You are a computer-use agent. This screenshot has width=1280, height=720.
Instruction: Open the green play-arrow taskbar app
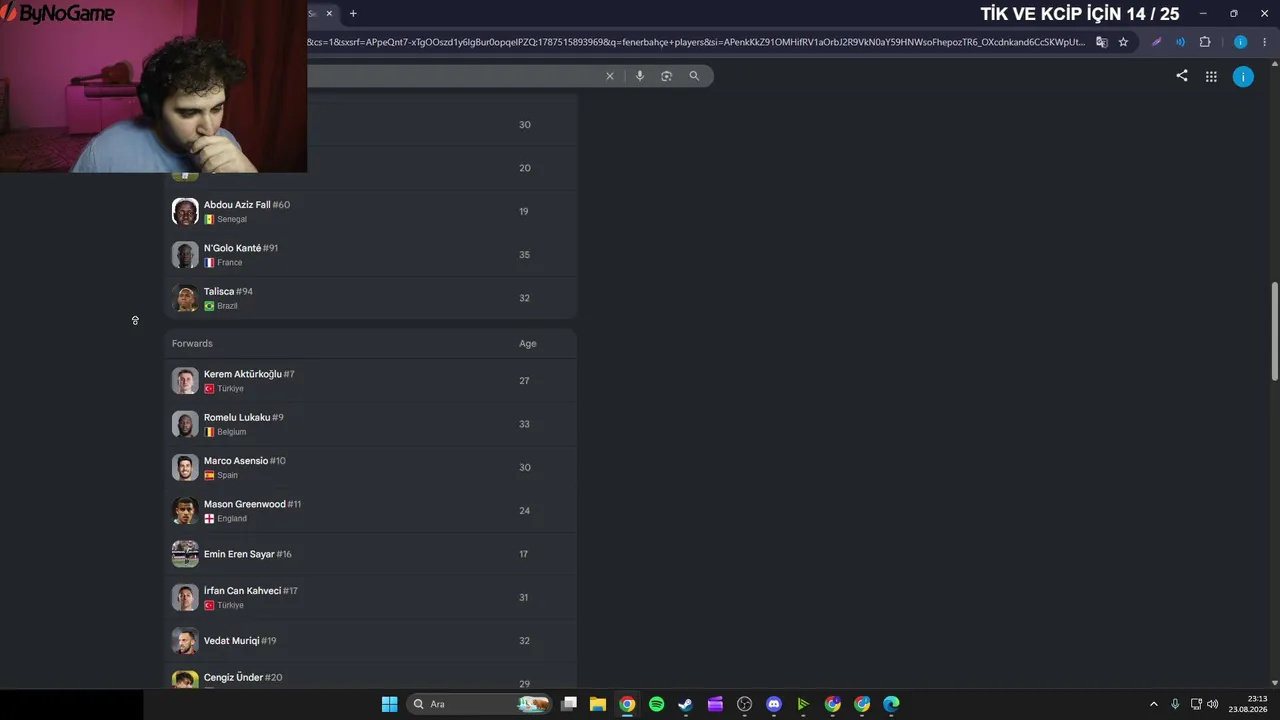(803, 704)
